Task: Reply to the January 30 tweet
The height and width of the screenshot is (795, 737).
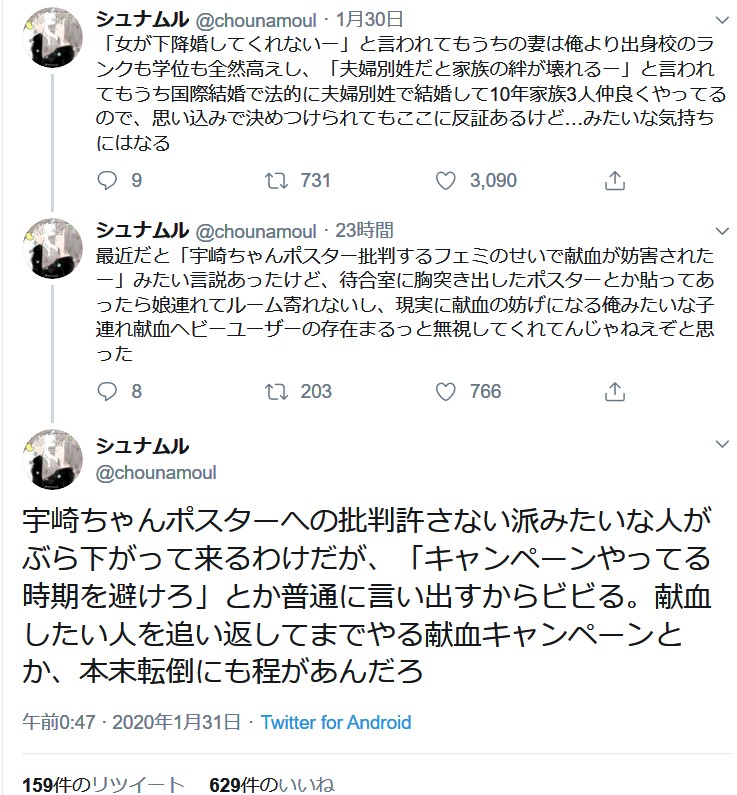Action: [x=108, y=181]
